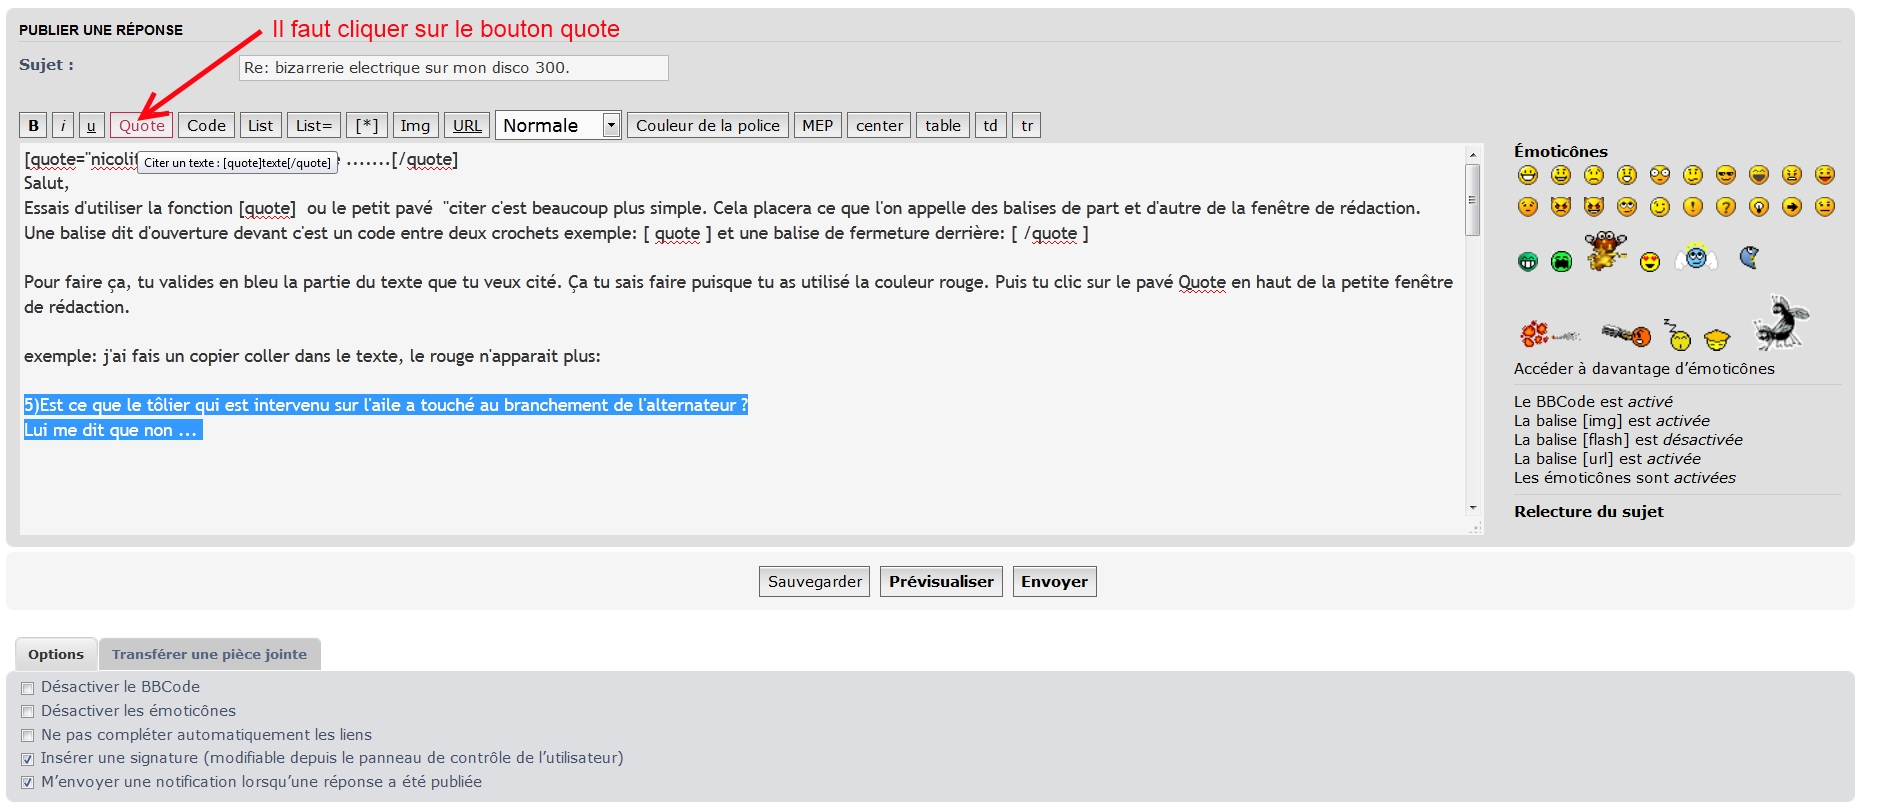Insert the question mark emoticon
Image resolution: width=1878 pixels, height=810 pixels.
click(x=1726, y=207)
